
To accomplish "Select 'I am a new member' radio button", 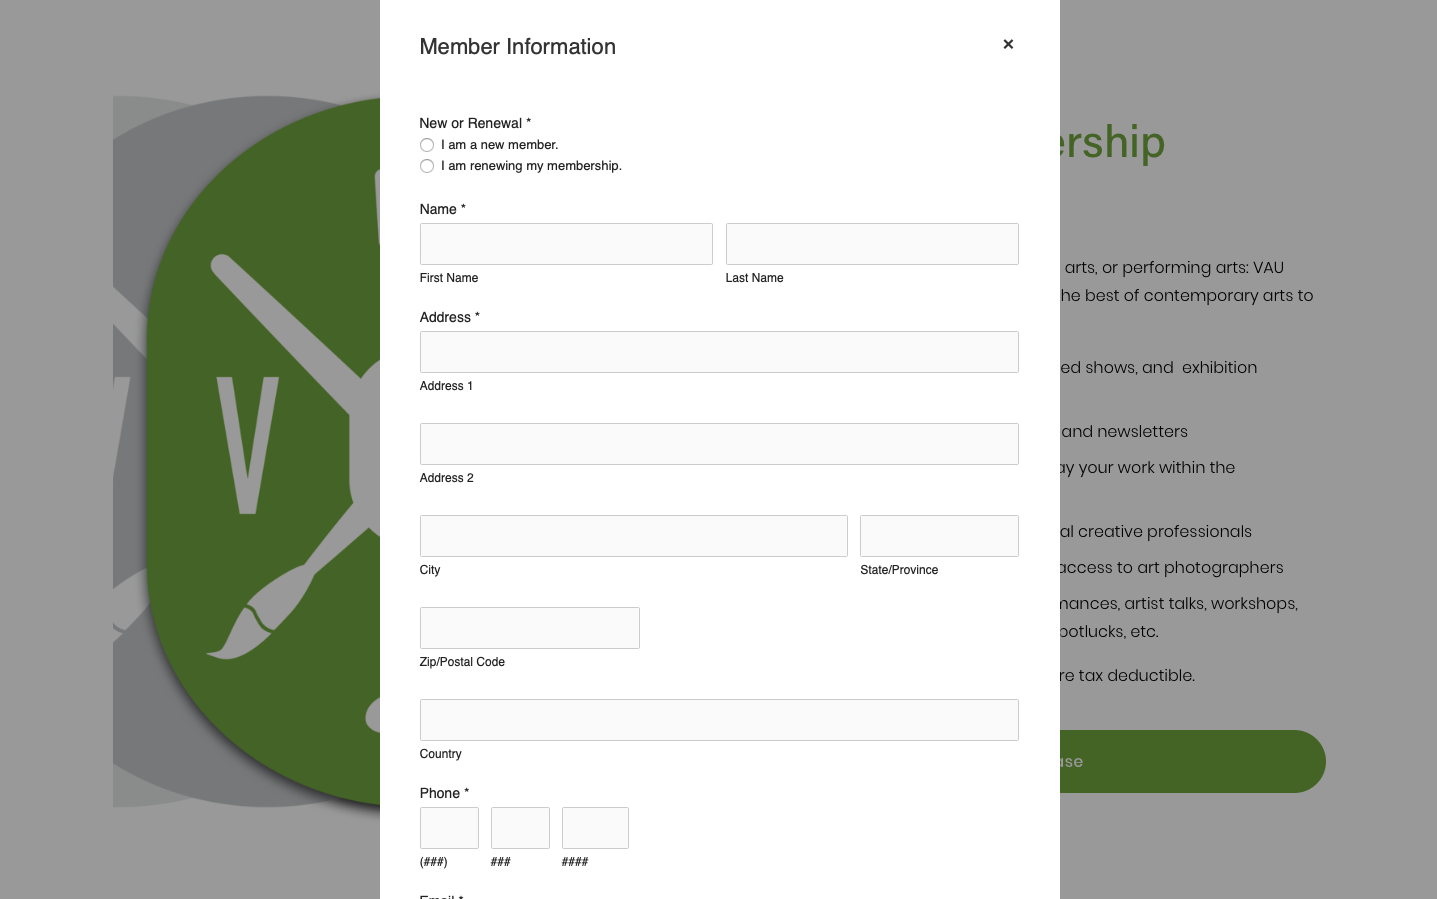I will [427, 145].
